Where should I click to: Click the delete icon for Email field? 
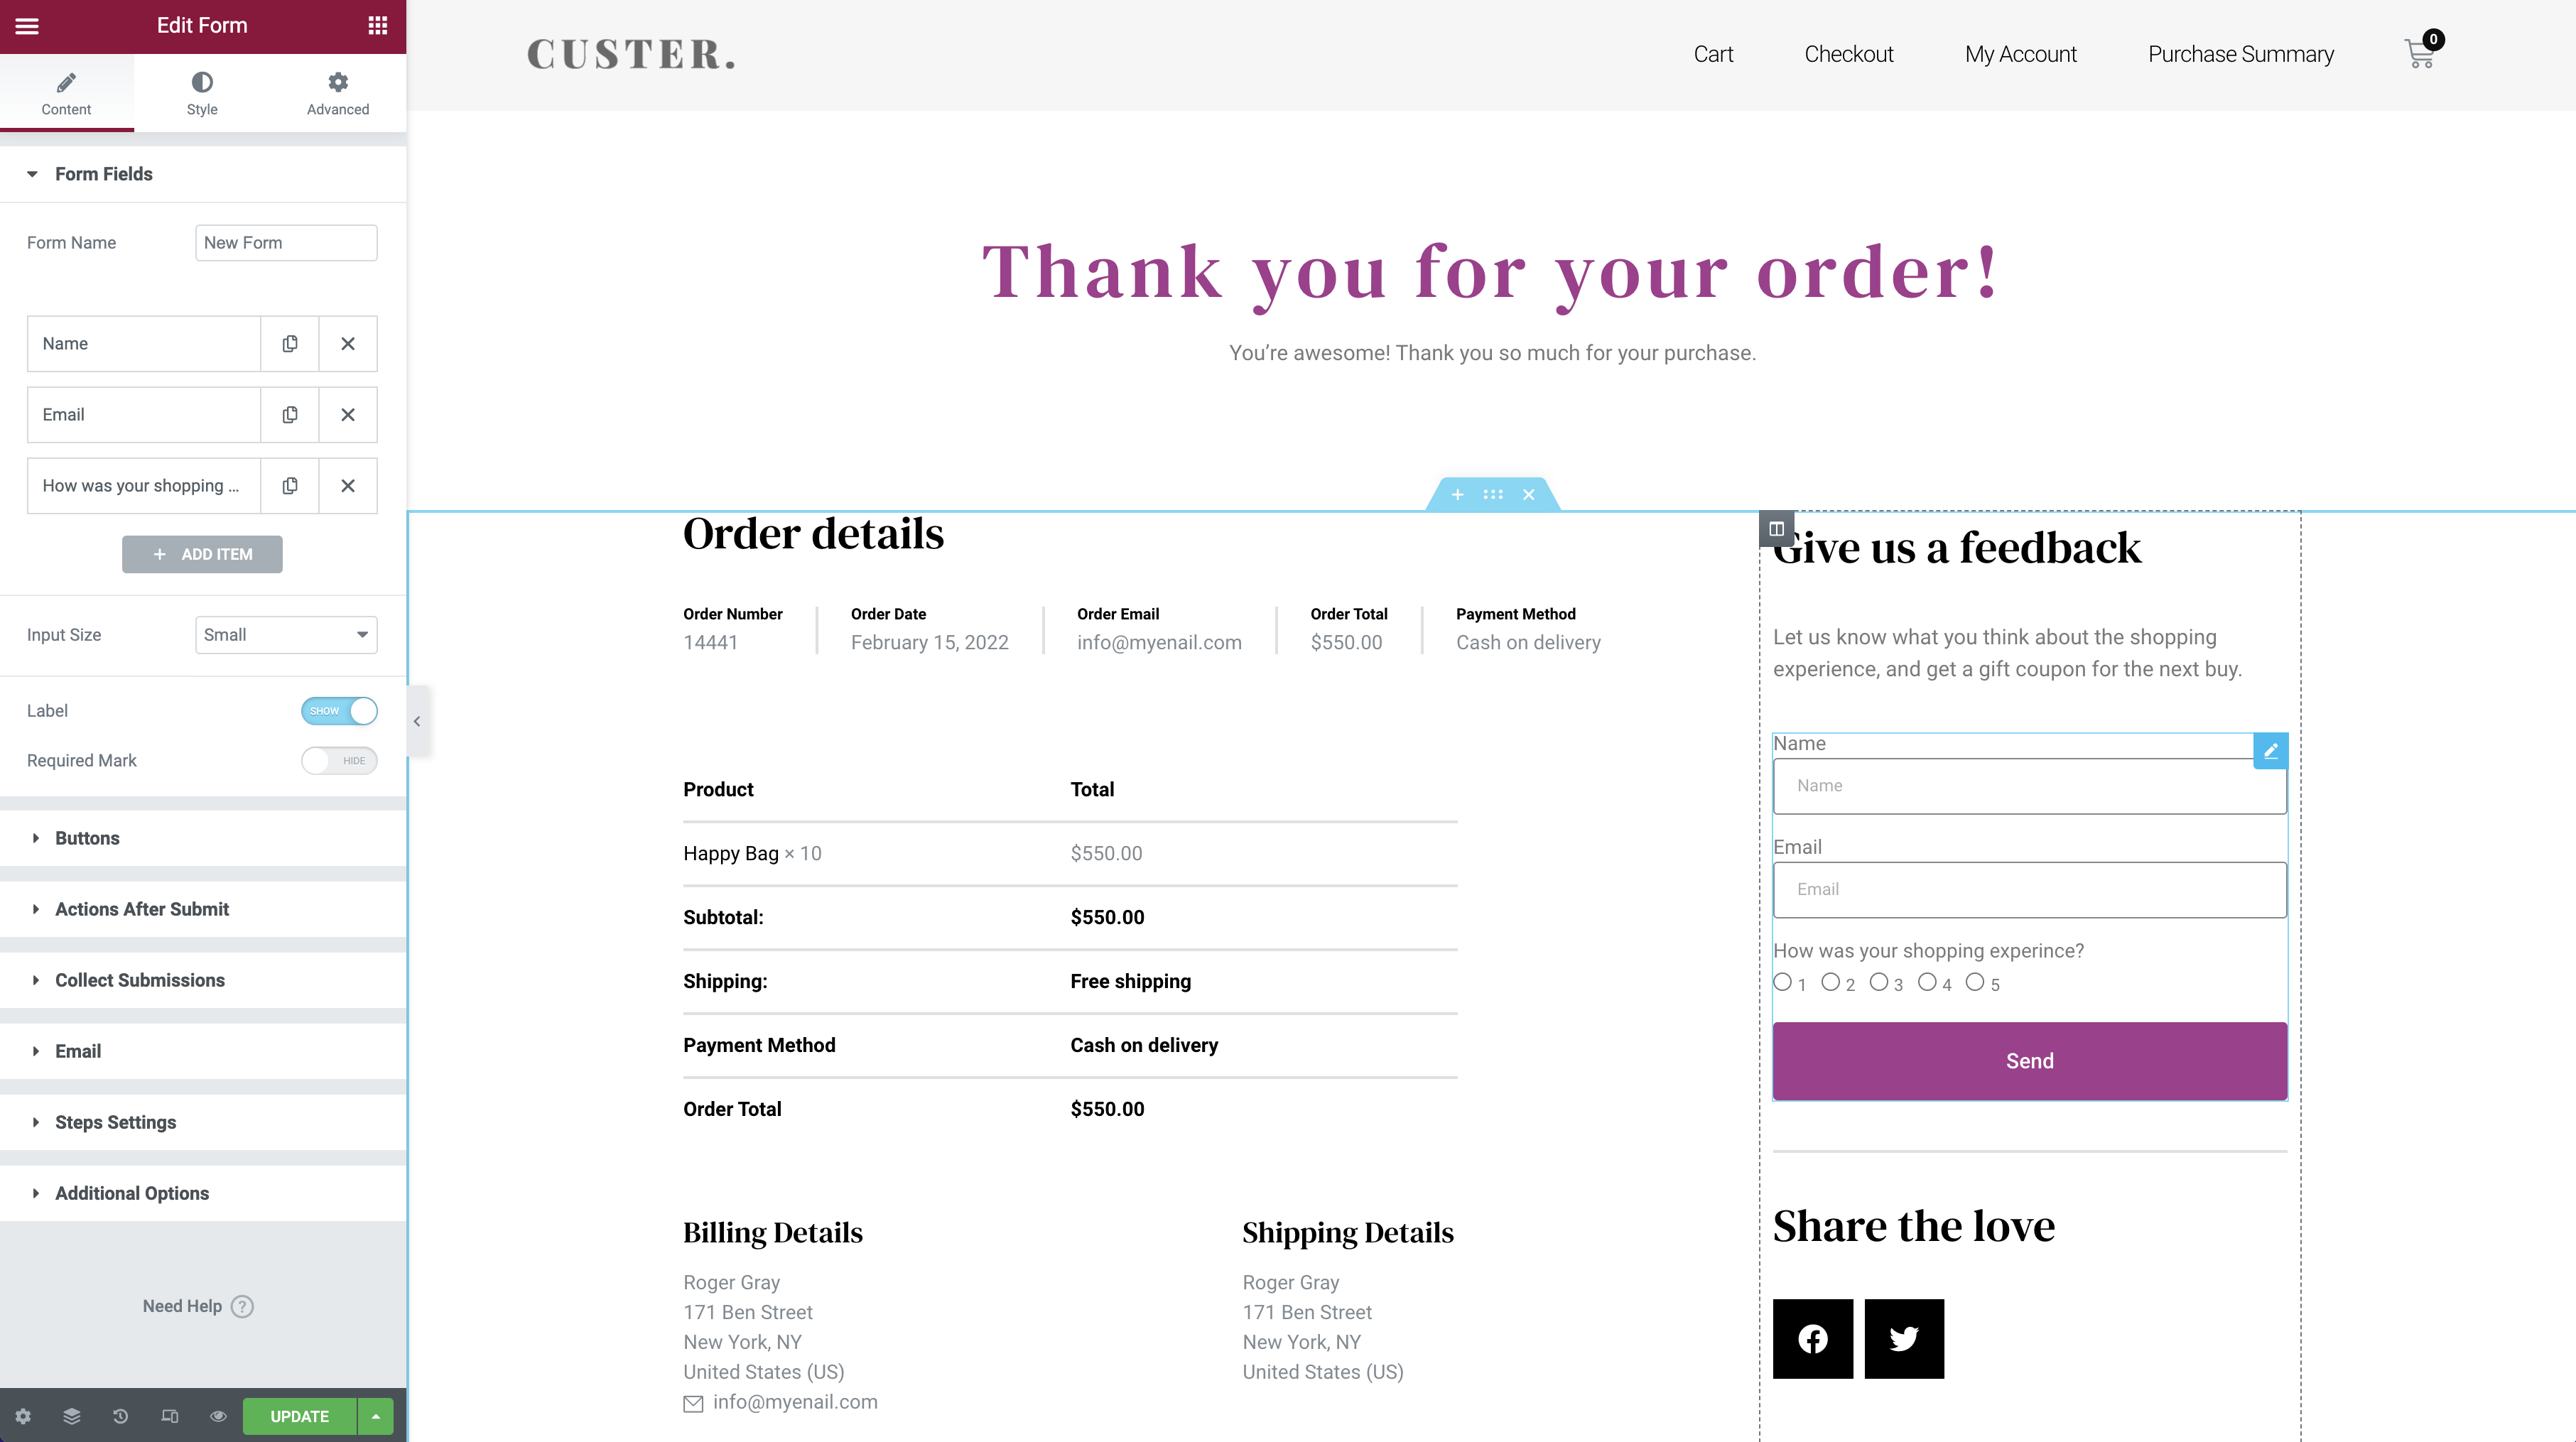click(x=349, y=414)
